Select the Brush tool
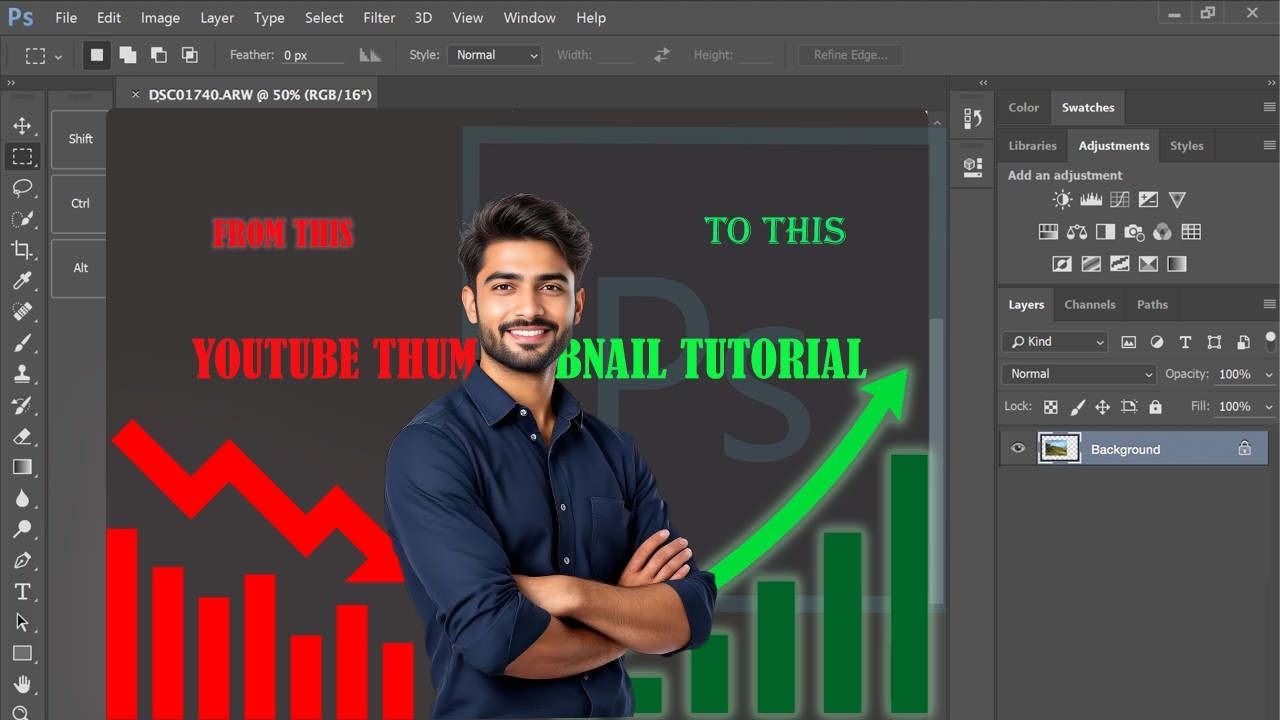1280x720 pixels. coord(22,343)
